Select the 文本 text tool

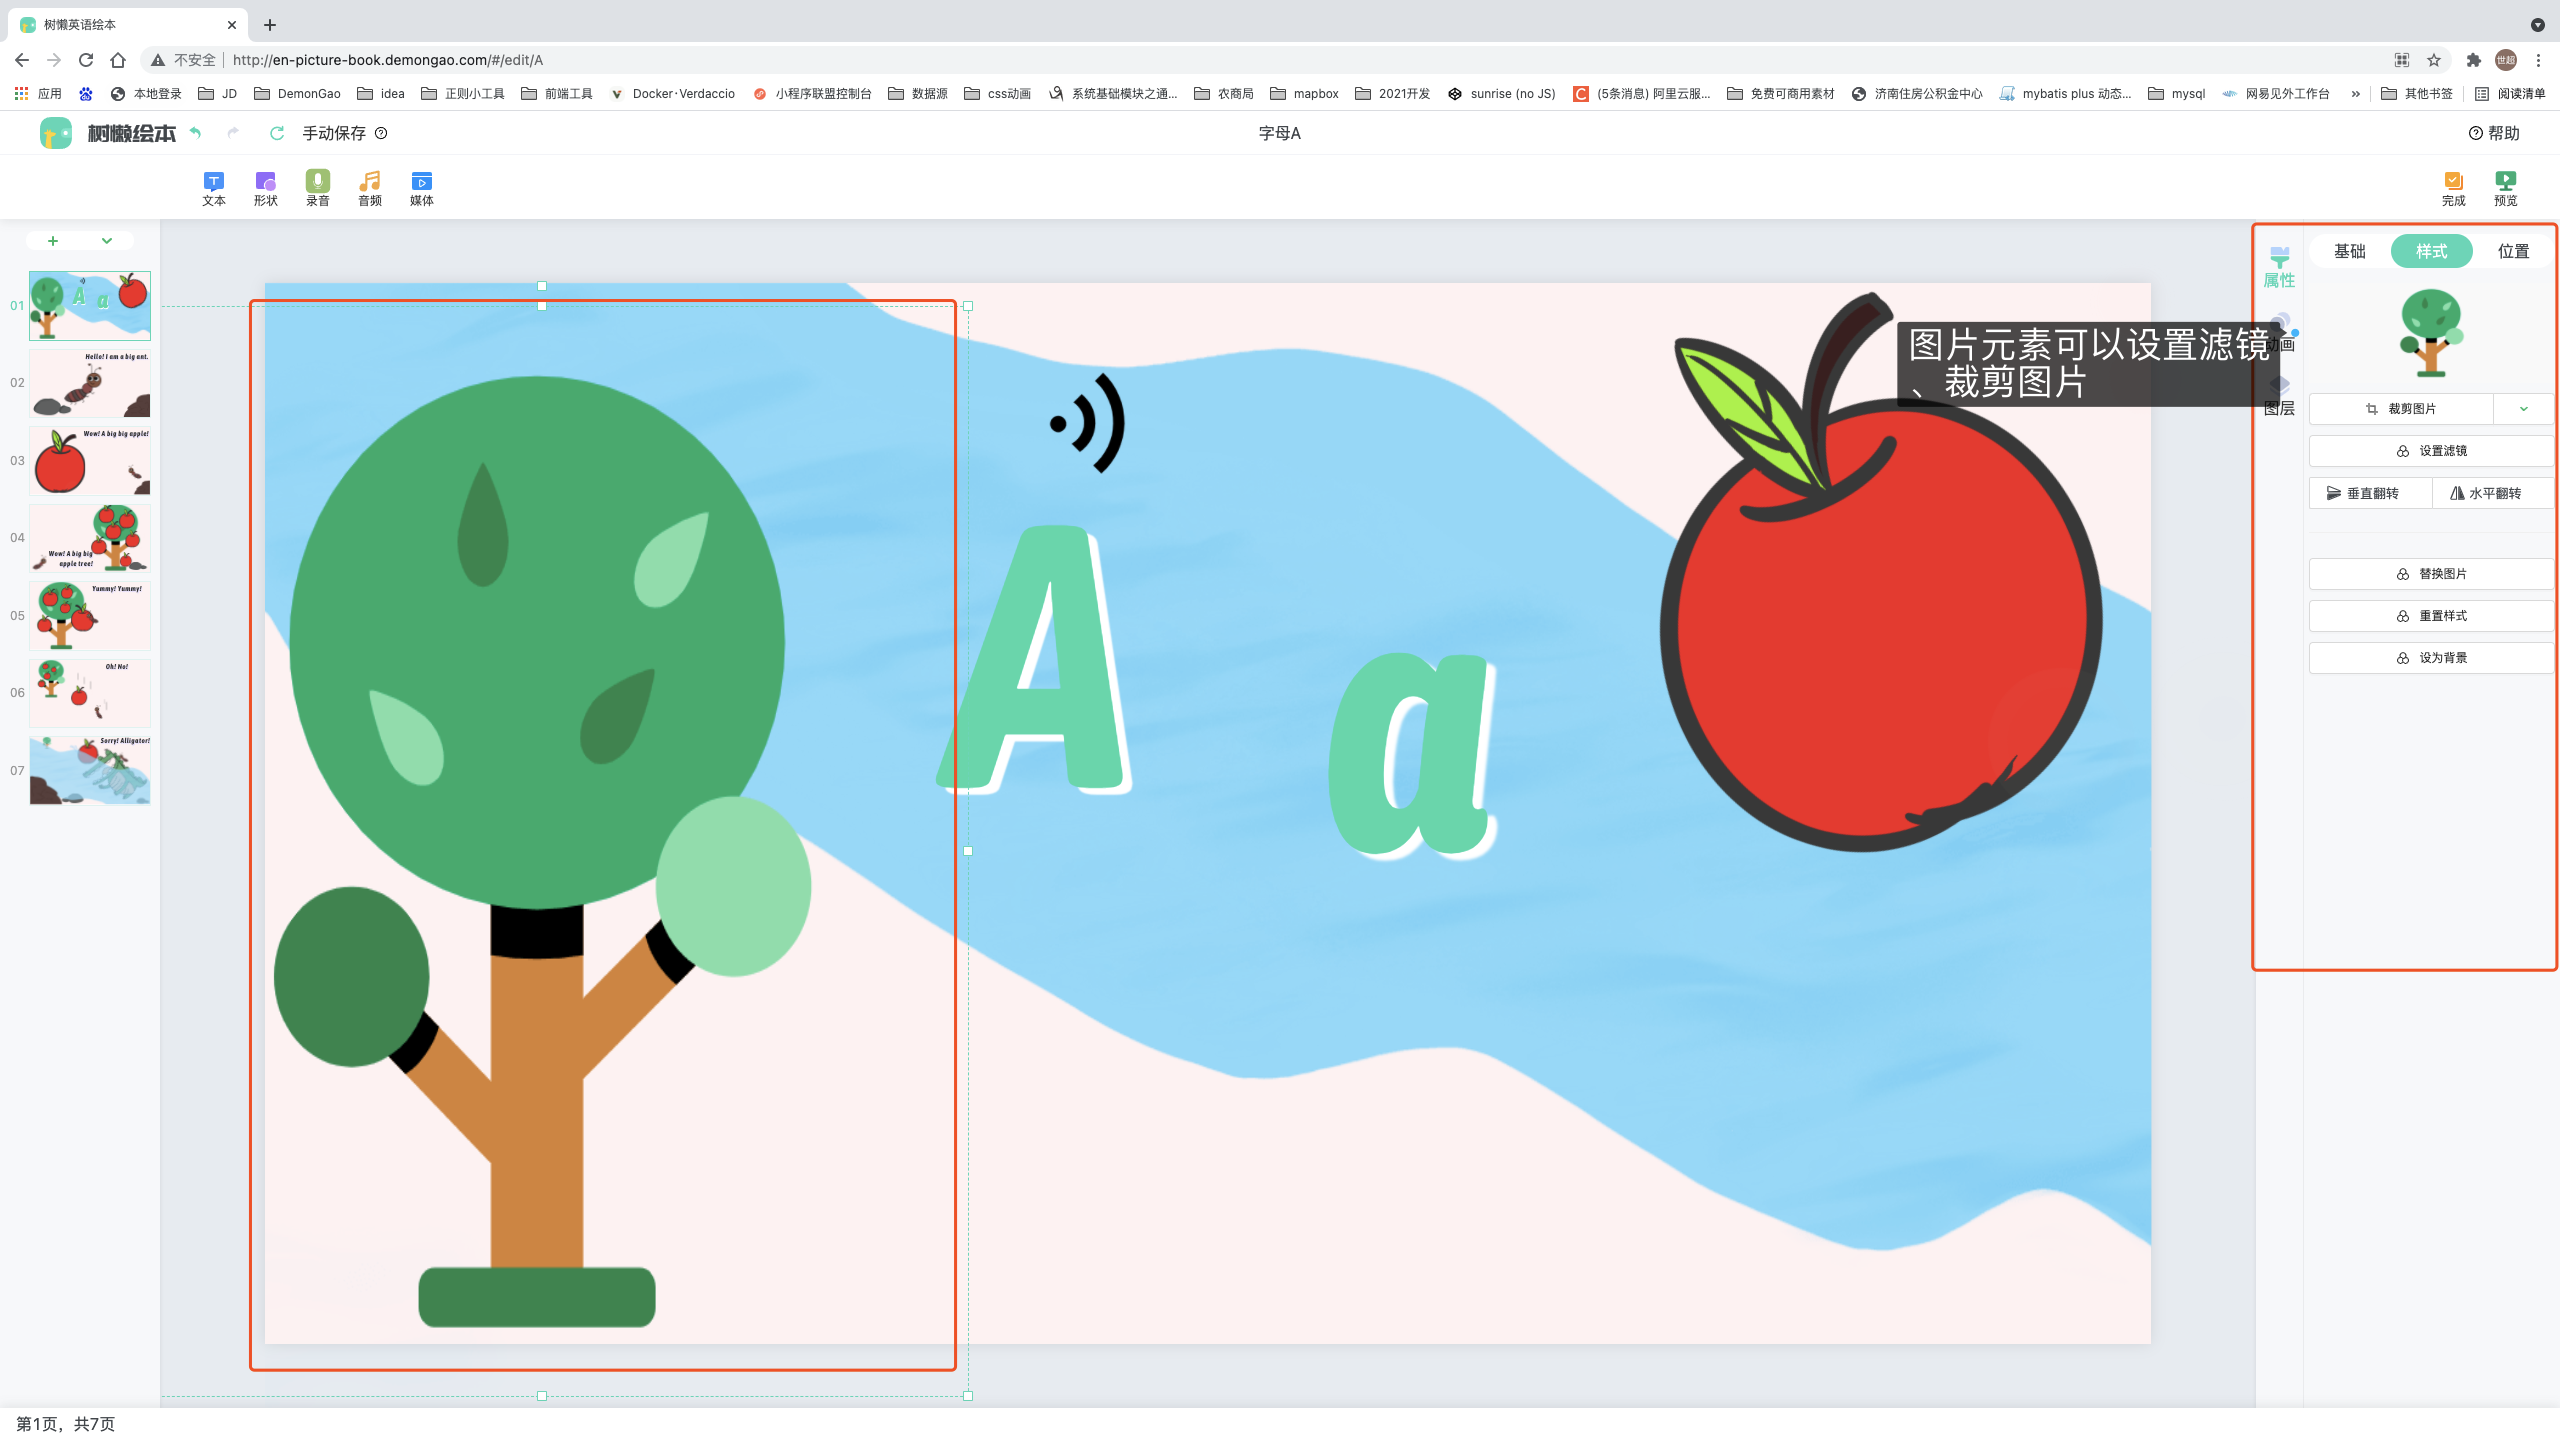pyautogui.click(x=213, y=188)
